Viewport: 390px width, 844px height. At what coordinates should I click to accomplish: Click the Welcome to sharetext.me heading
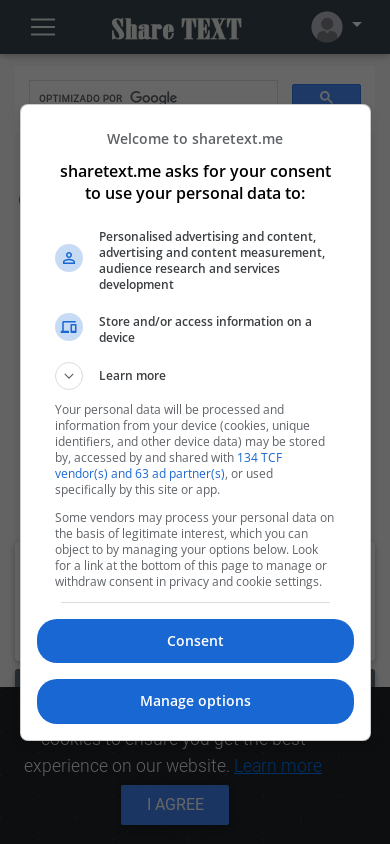[195, 139]
